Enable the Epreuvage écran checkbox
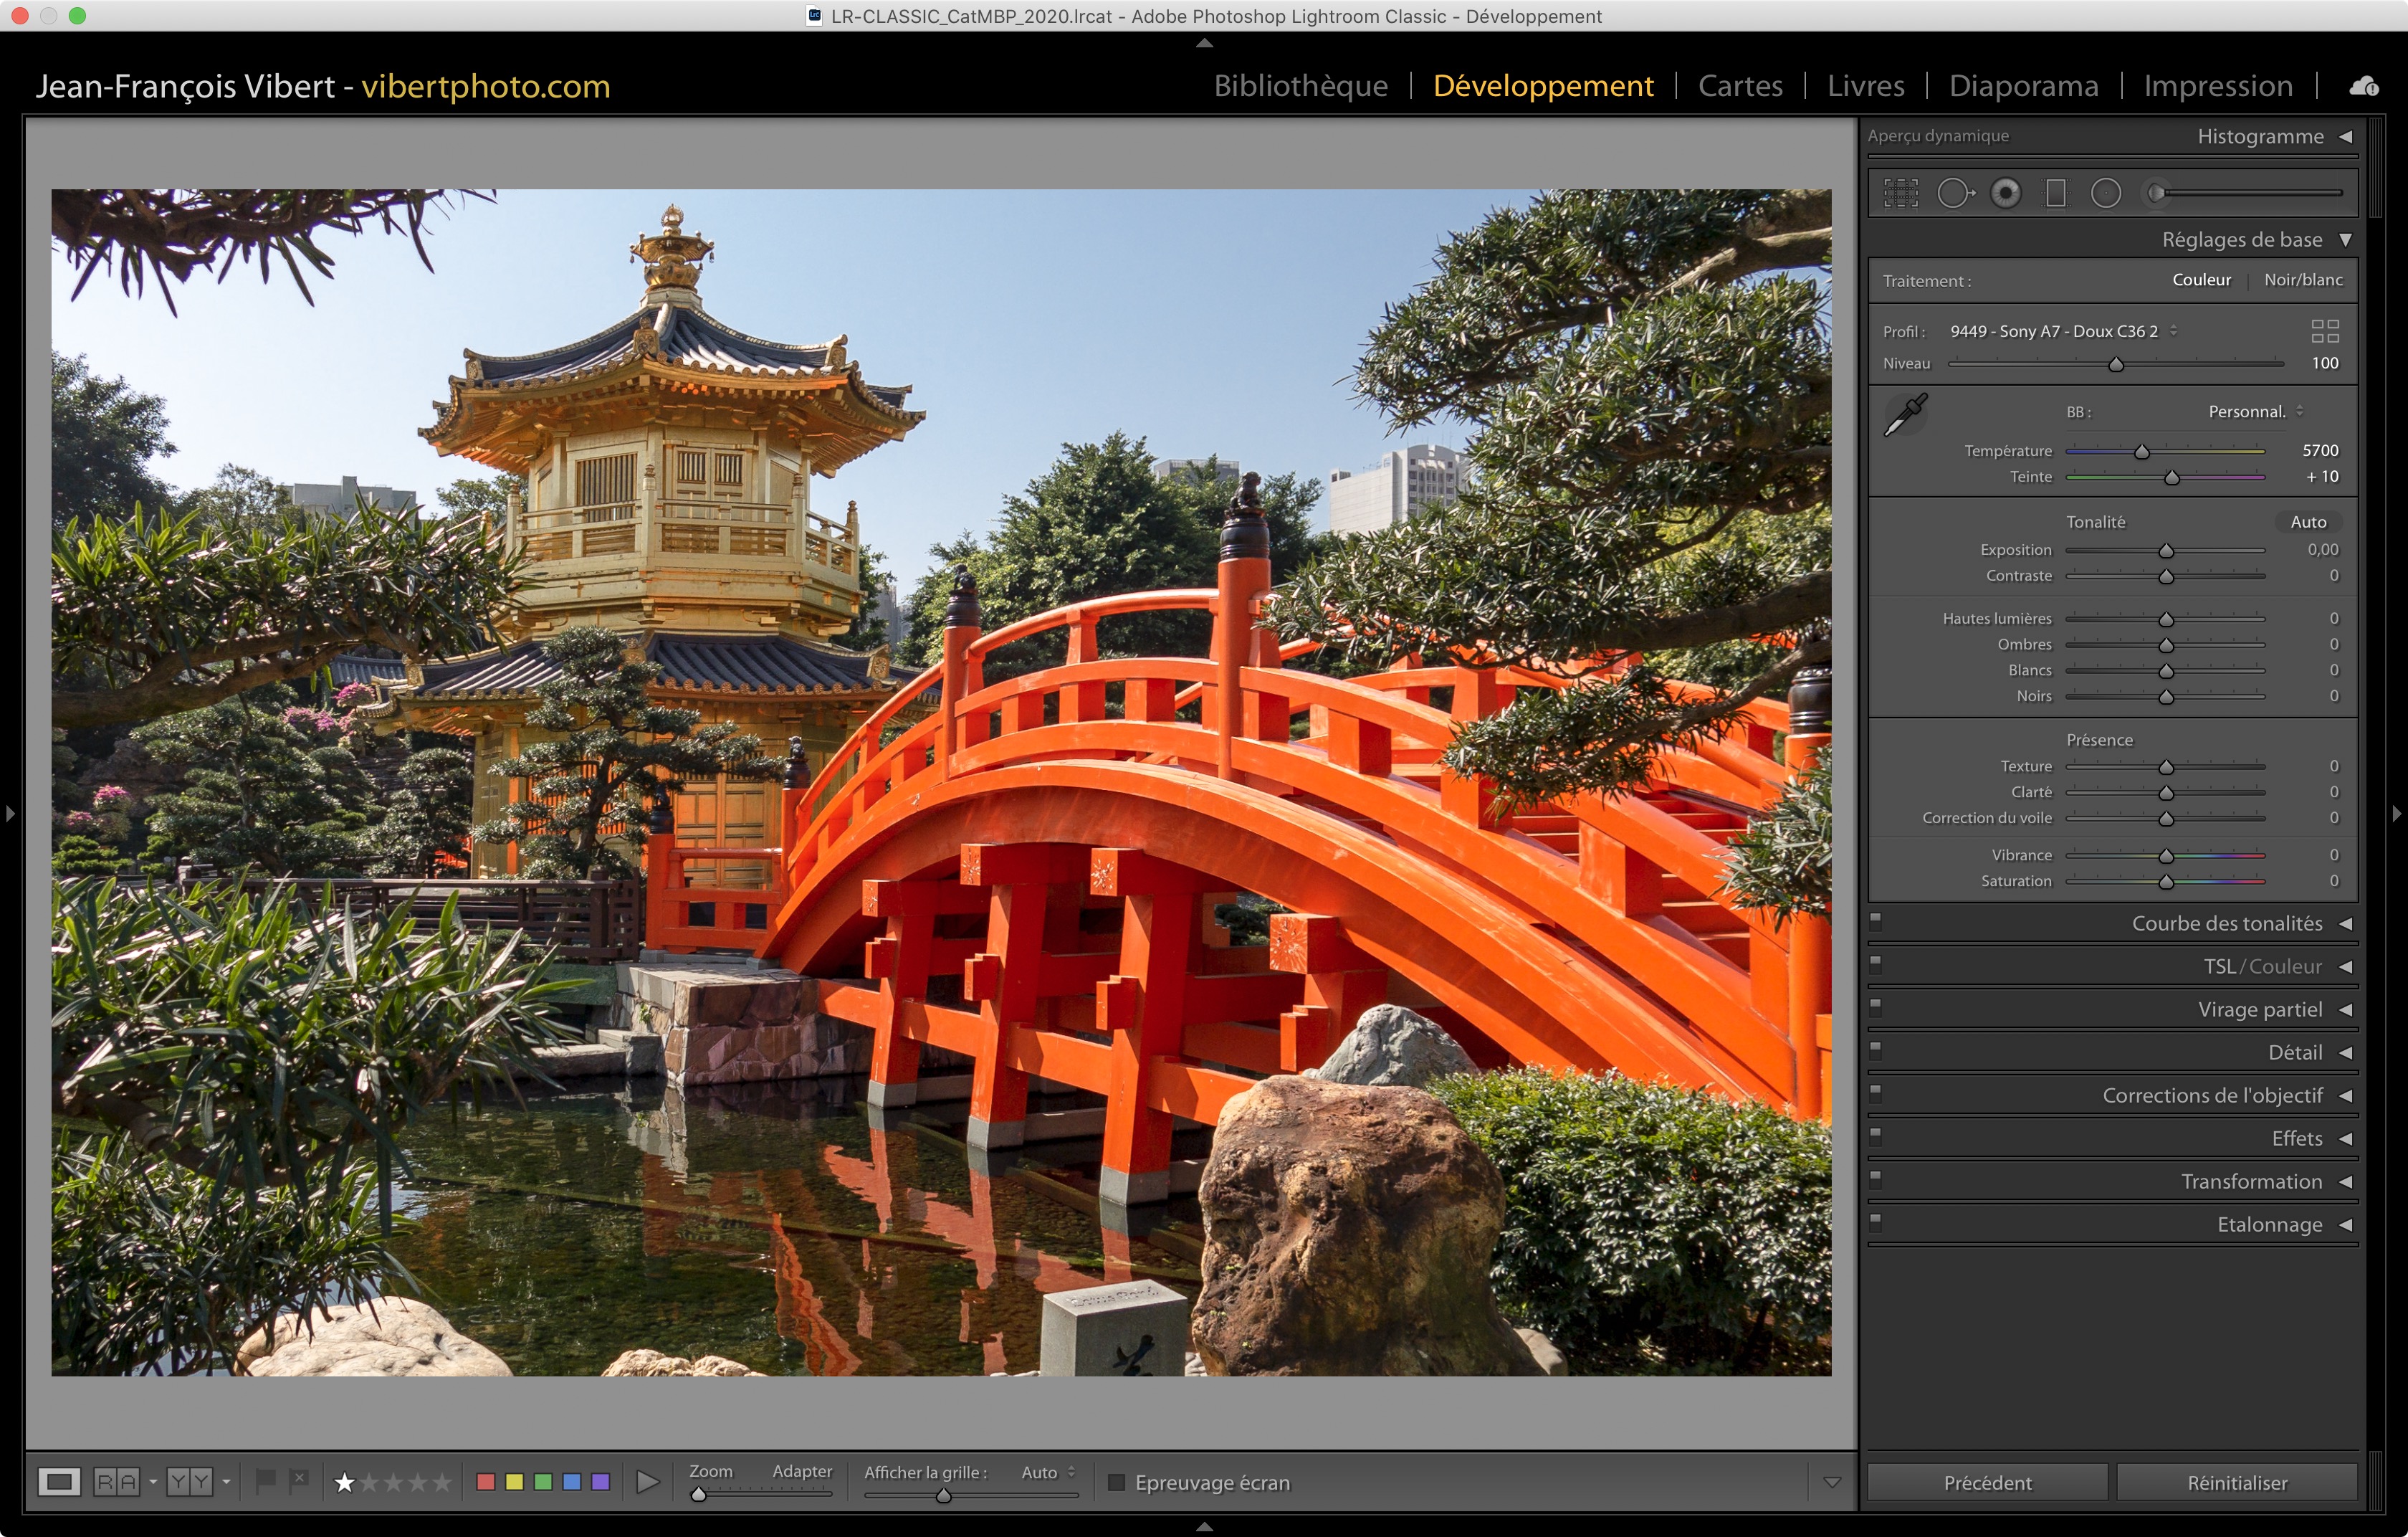Viewport: 2408px width, 1537px height. [1117, 1482]
